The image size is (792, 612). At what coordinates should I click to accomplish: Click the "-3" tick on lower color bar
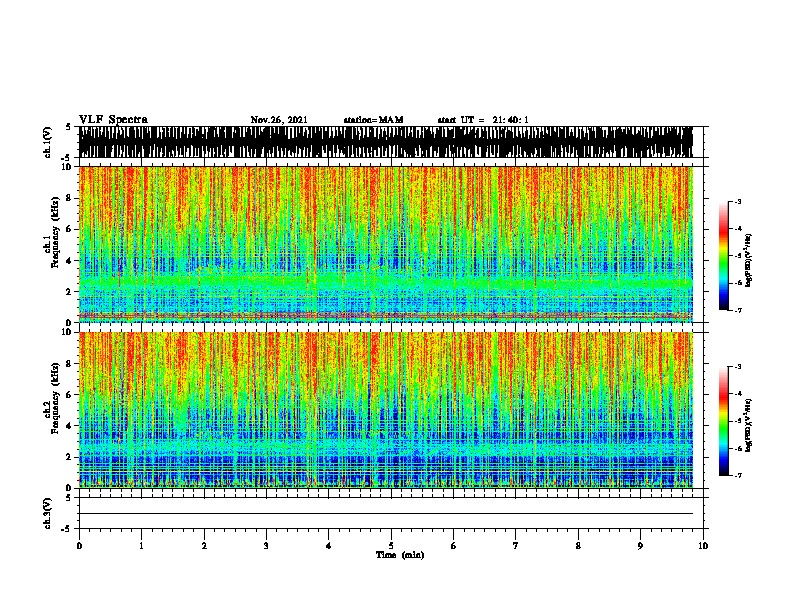click(738, 367)
